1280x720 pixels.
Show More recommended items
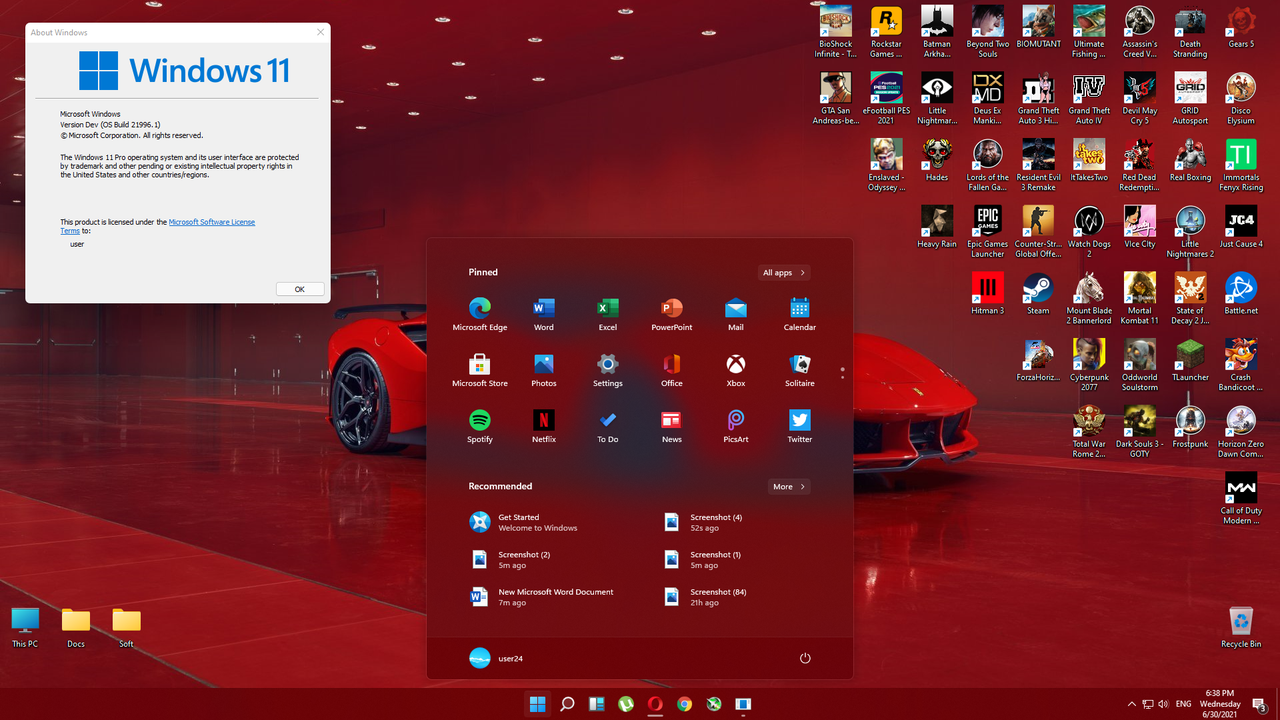788,486
